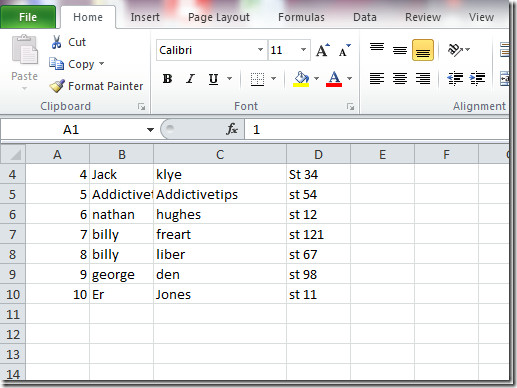517x388 pixels.
Task: Align text right
Action: 423,79
